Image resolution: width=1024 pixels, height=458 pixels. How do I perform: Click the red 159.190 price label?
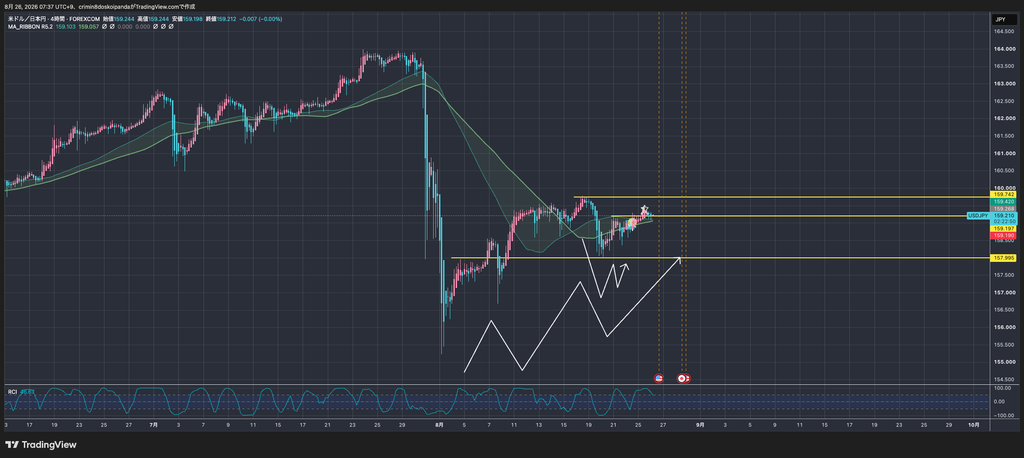[1002, 235]
